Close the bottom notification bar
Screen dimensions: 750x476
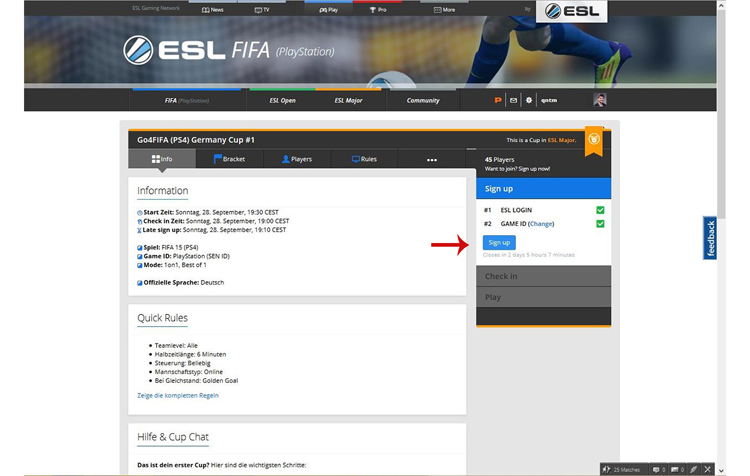pyautogui.click(x=708, y=469)
